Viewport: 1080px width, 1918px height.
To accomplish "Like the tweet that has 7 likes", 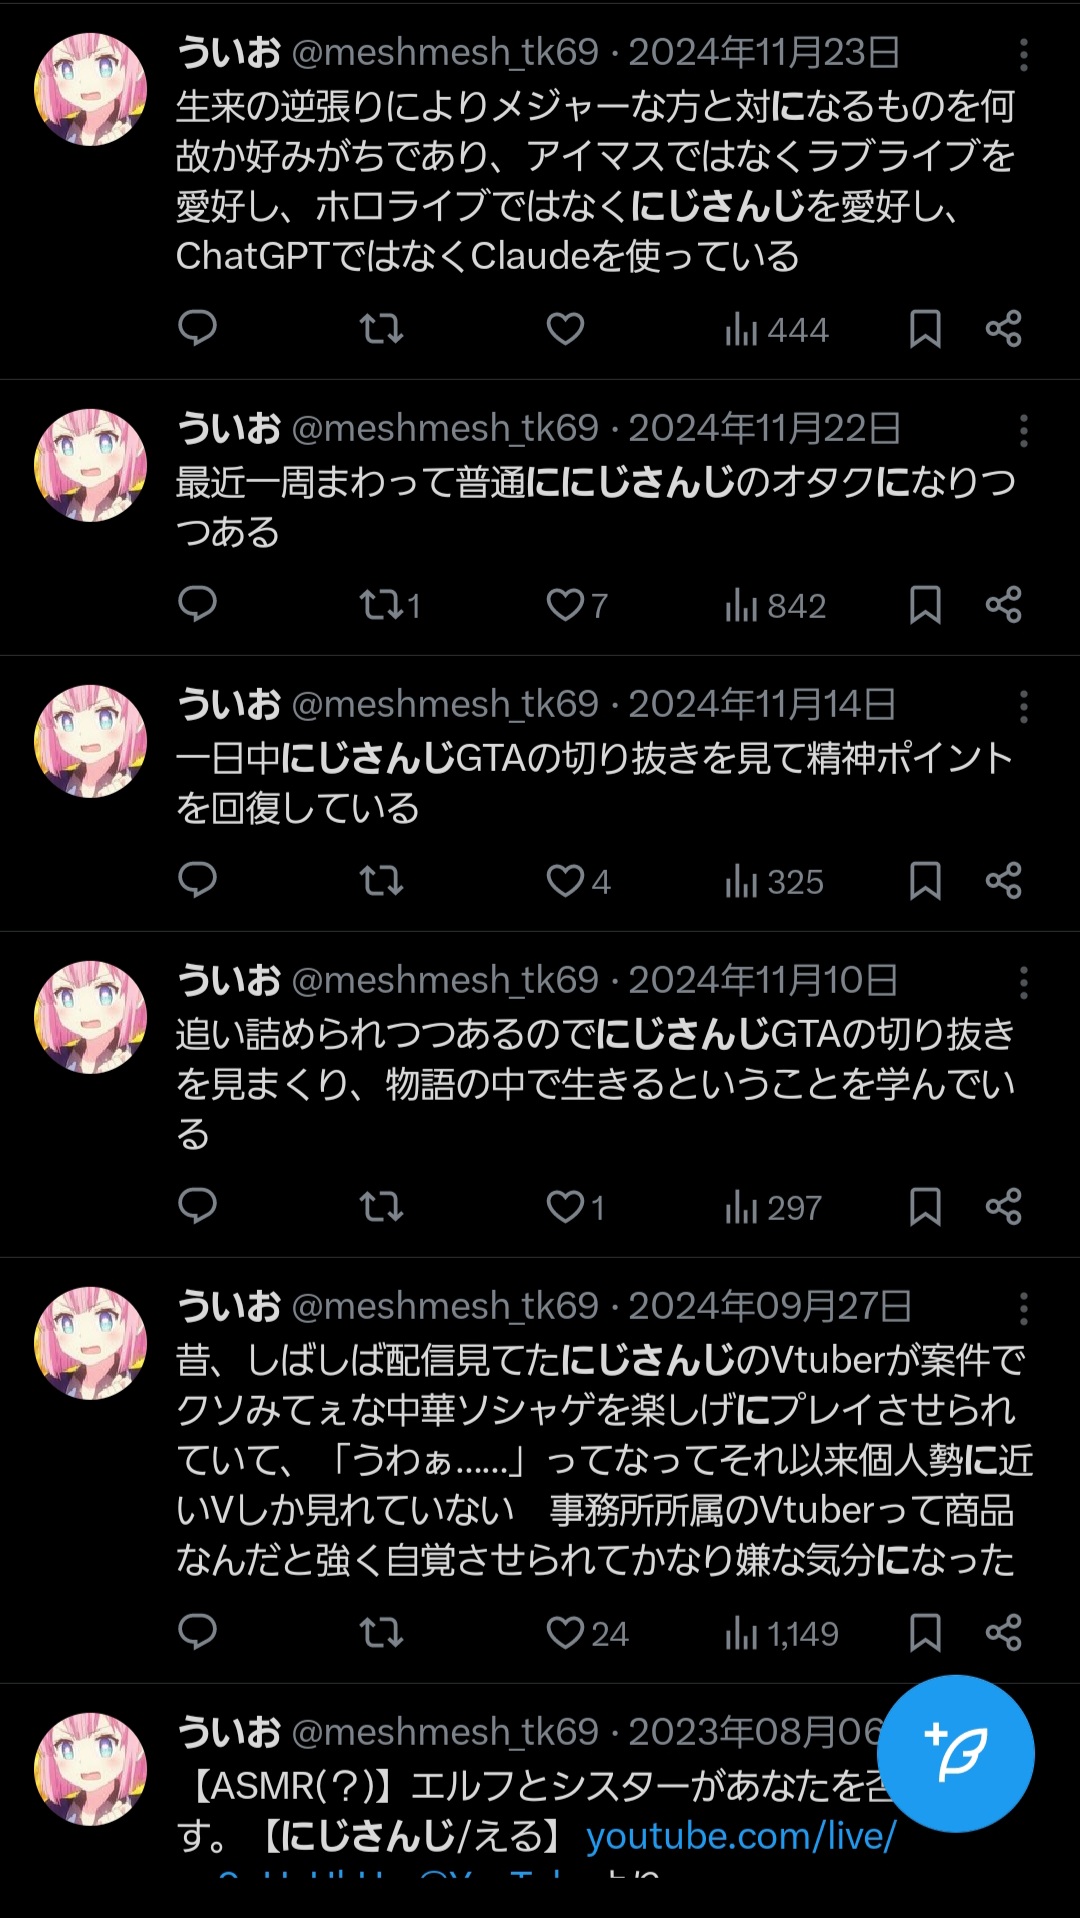I will (x=577, y=605).
